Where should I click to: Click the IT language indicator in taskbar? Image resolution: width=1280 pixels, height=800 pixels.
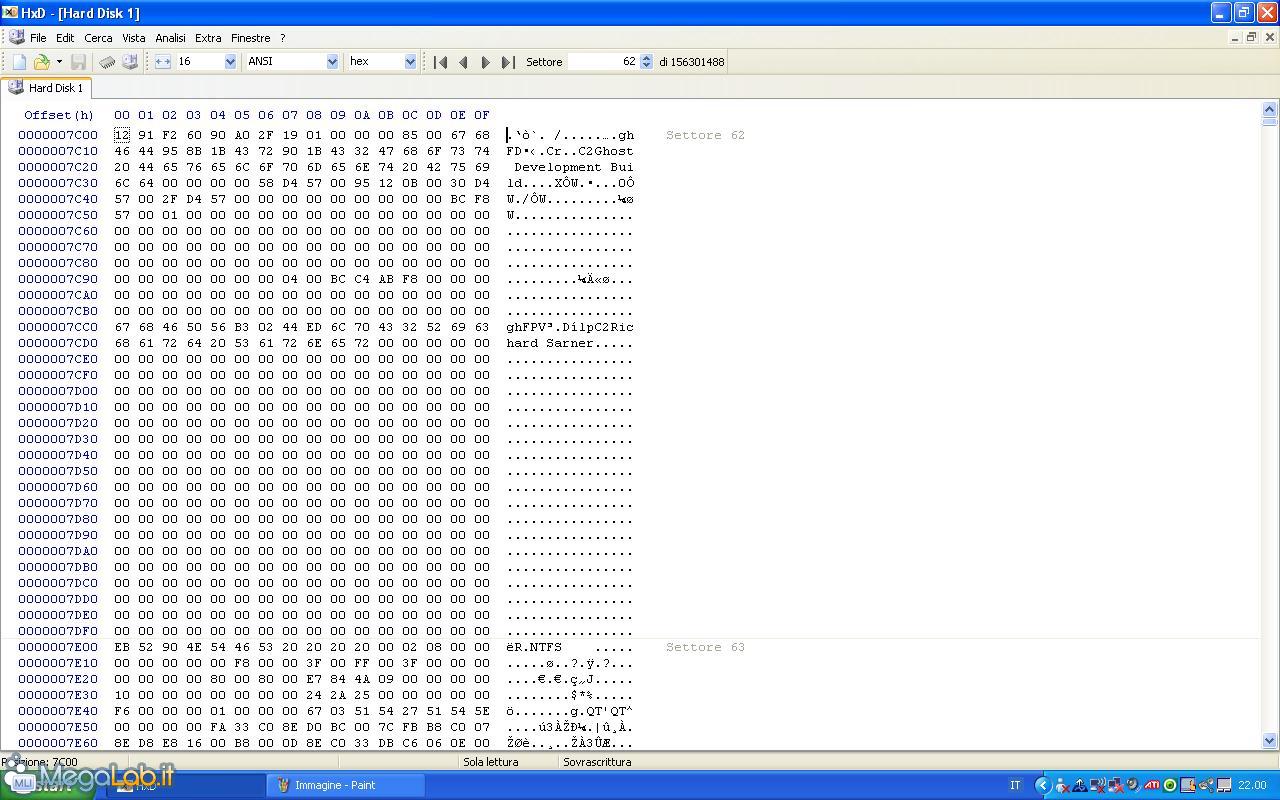(x=1015, y=785)
